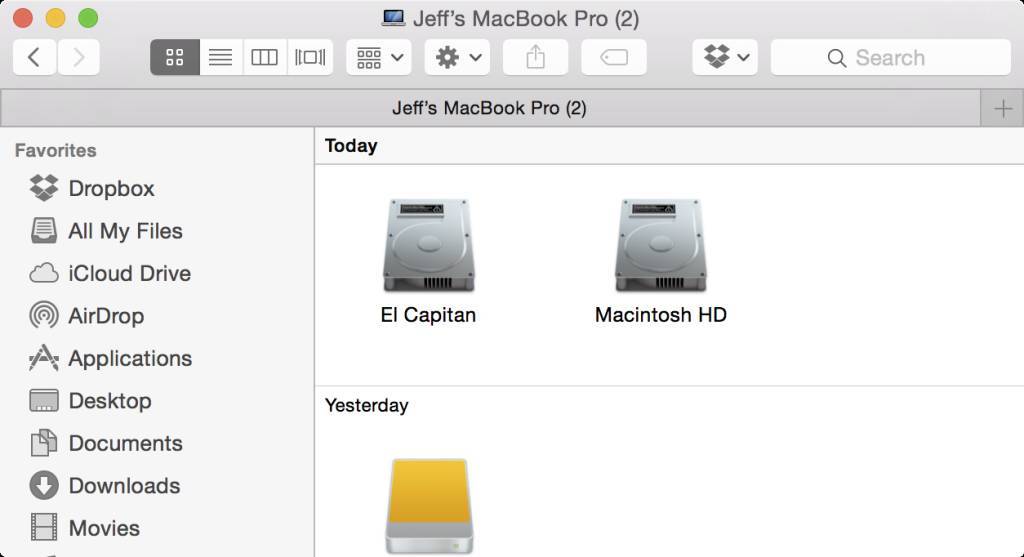Open the Dropbox toolbar dropdown
The height and width of the screenshot is (557, 1024).
click(725, 57)
